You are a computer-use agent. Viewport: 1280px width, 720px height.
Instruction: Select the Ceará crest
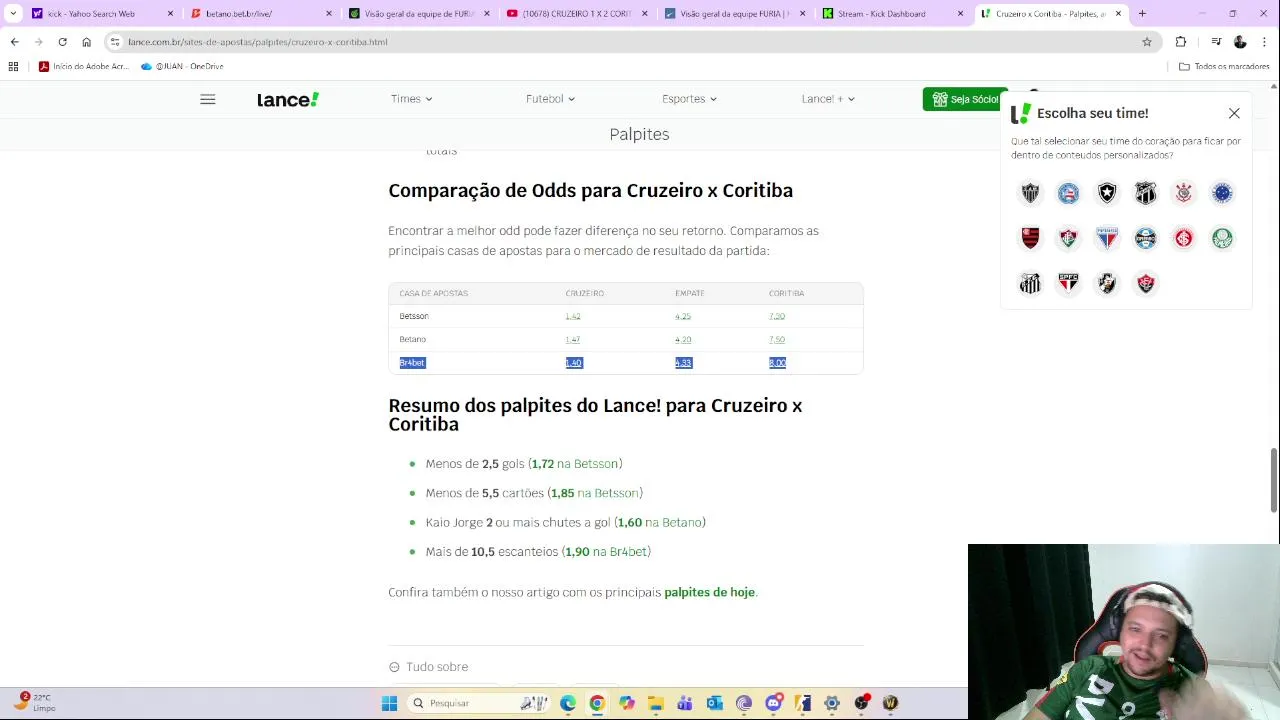(x=1145, y=193)
